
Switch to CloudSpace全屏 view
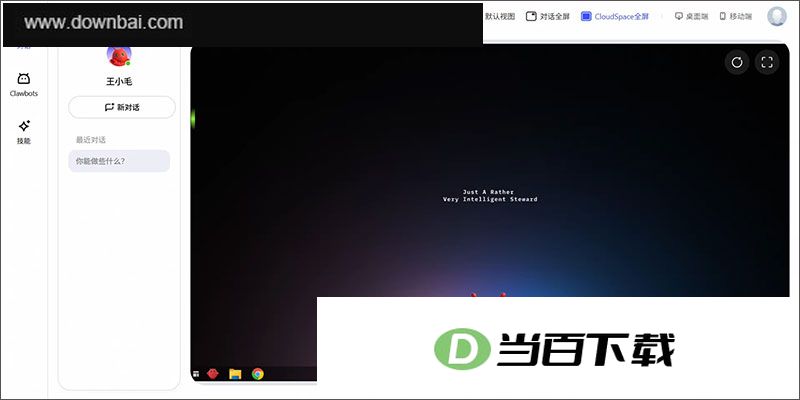(x=615, y=16)
